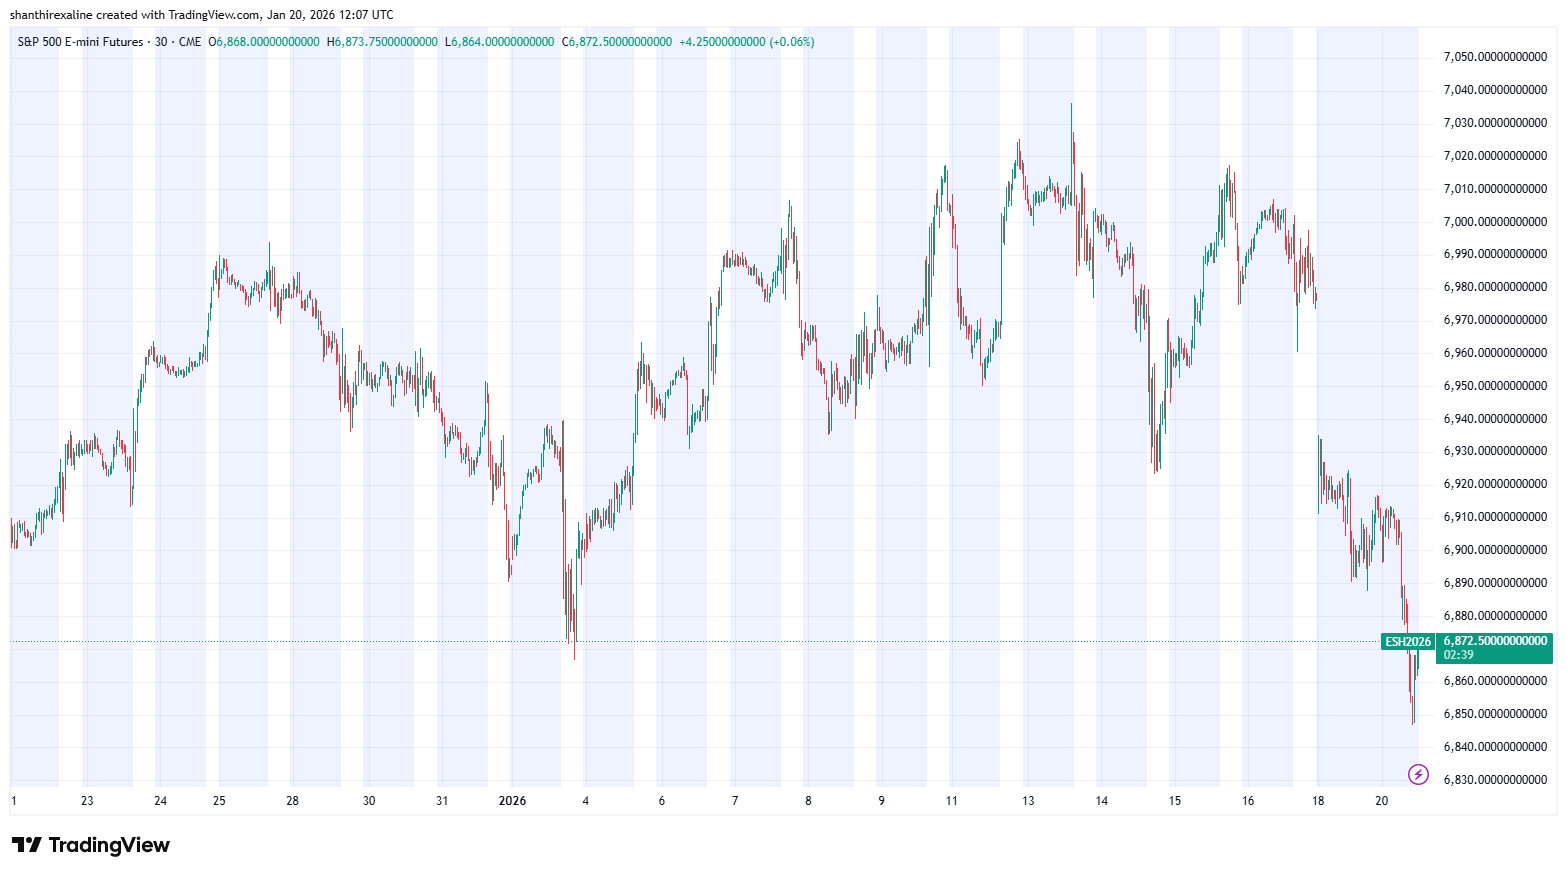The width and height of the screenshot is (1567, 875).
Task: Click the 6,830 price axis label
Action: tap(1495, 780)
